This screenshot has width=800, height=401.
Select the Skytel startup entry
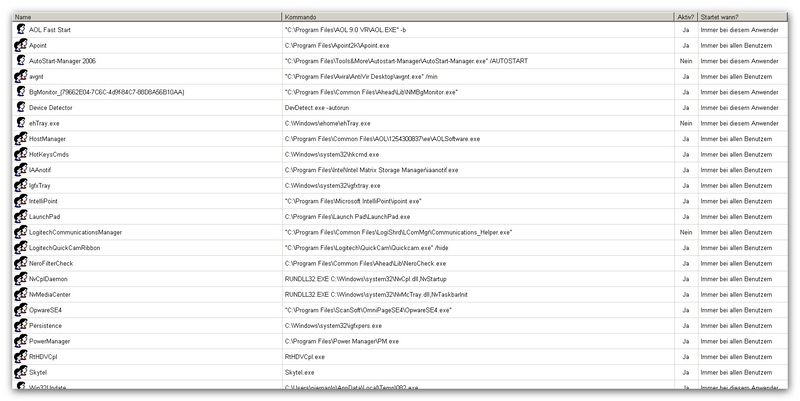tap(40, 371)
